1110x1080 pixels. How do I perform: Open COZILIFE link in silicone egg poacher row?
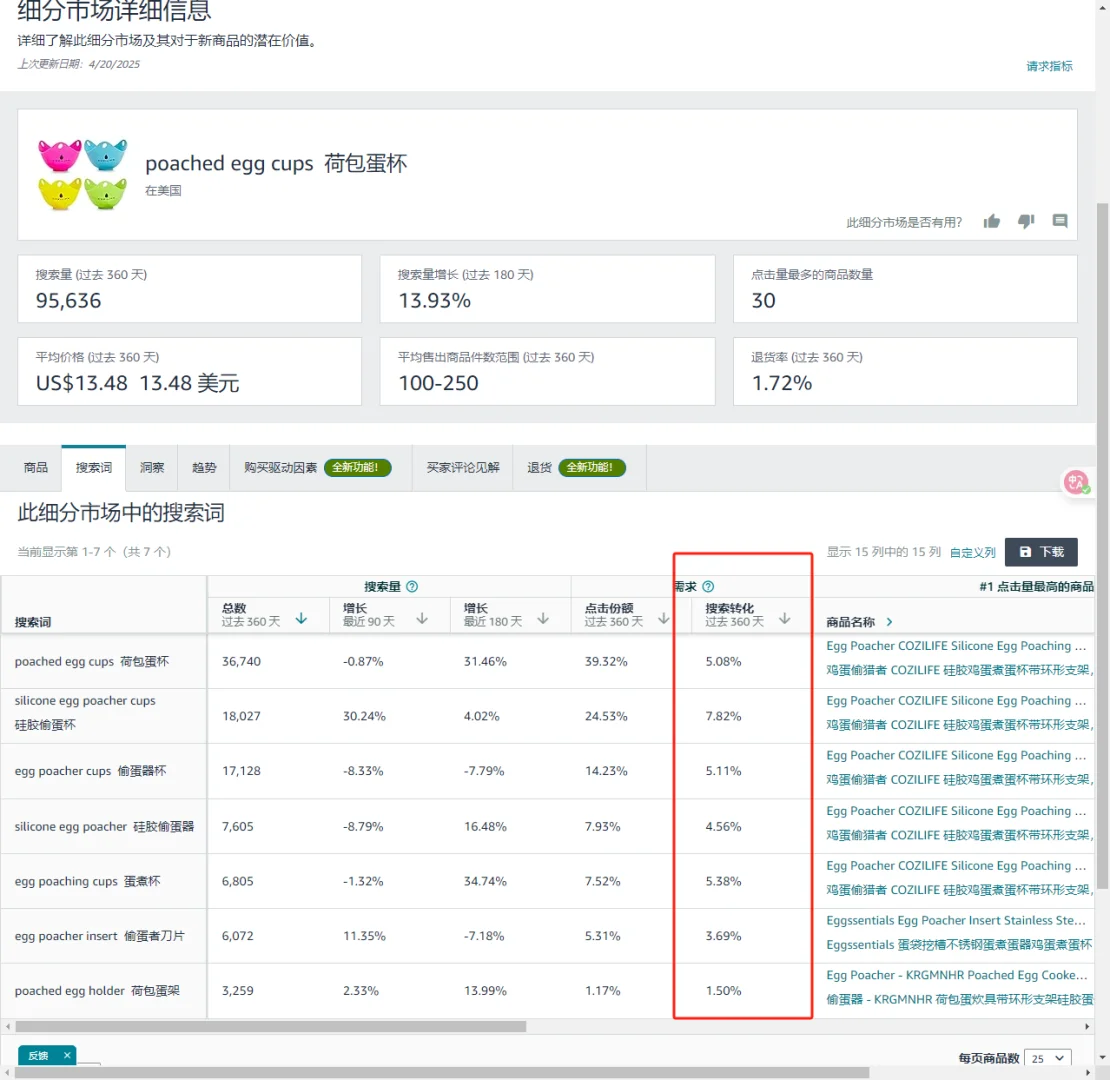pyautogui.click(x=956, y=810)
